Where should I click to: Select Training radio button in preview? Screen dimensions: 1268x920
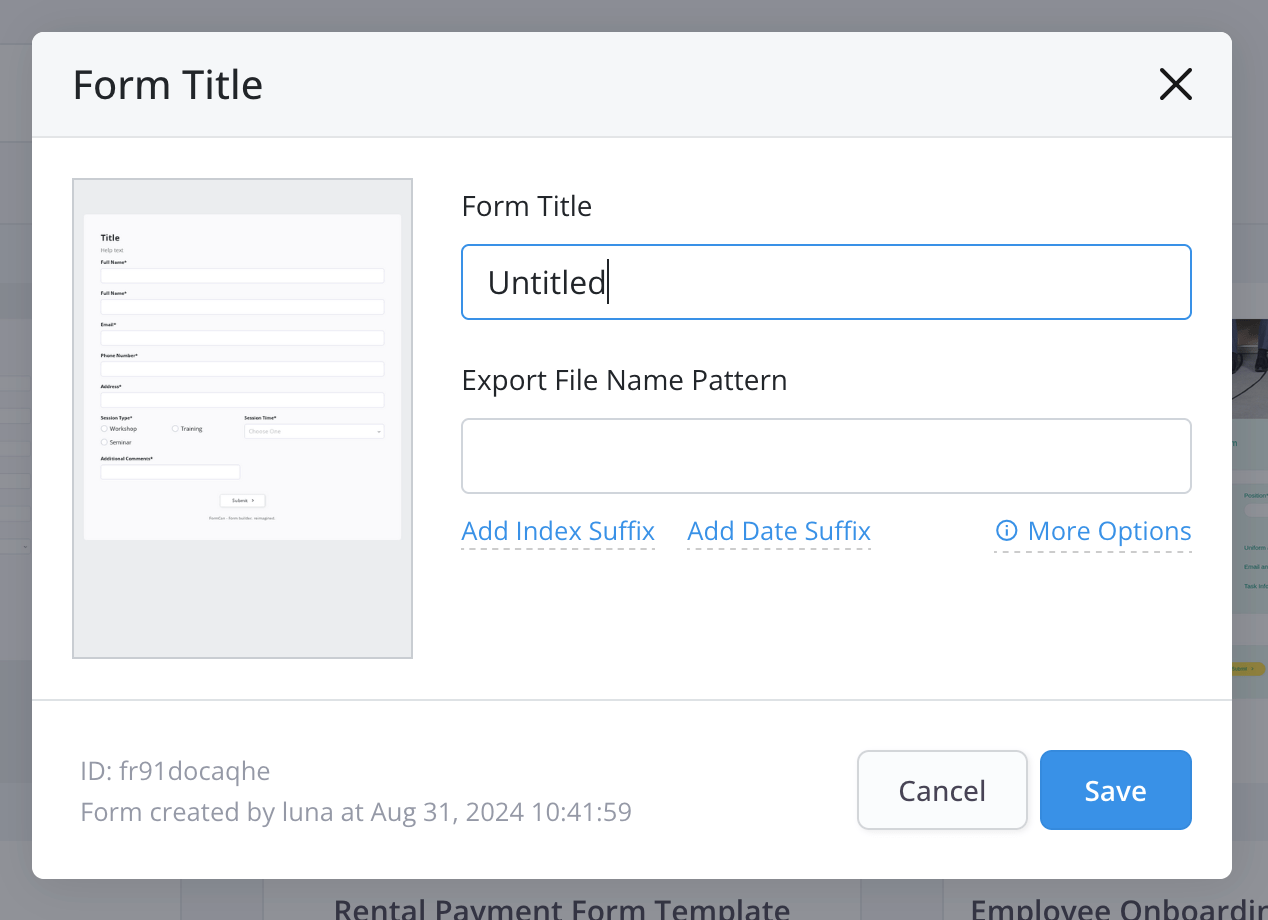175,429
